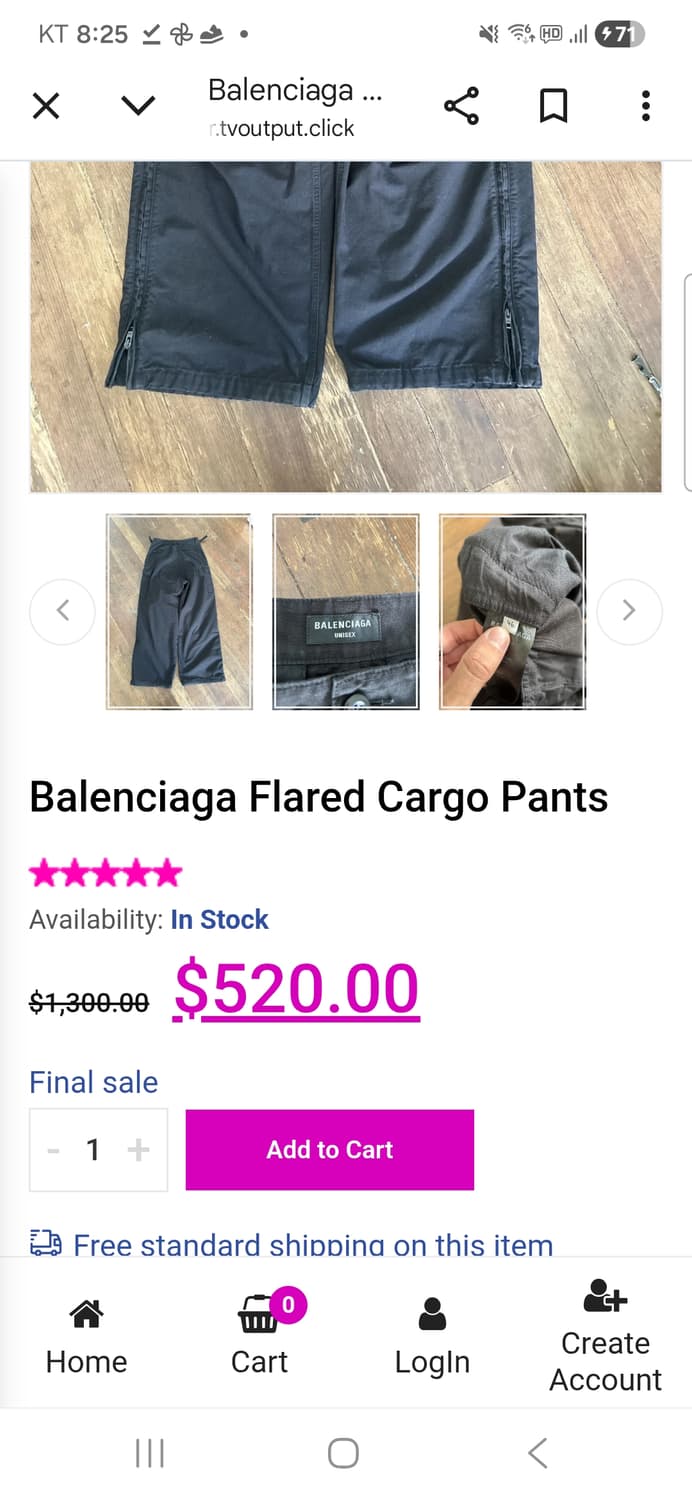Increase quantity with the plus button

(139, 1150)
